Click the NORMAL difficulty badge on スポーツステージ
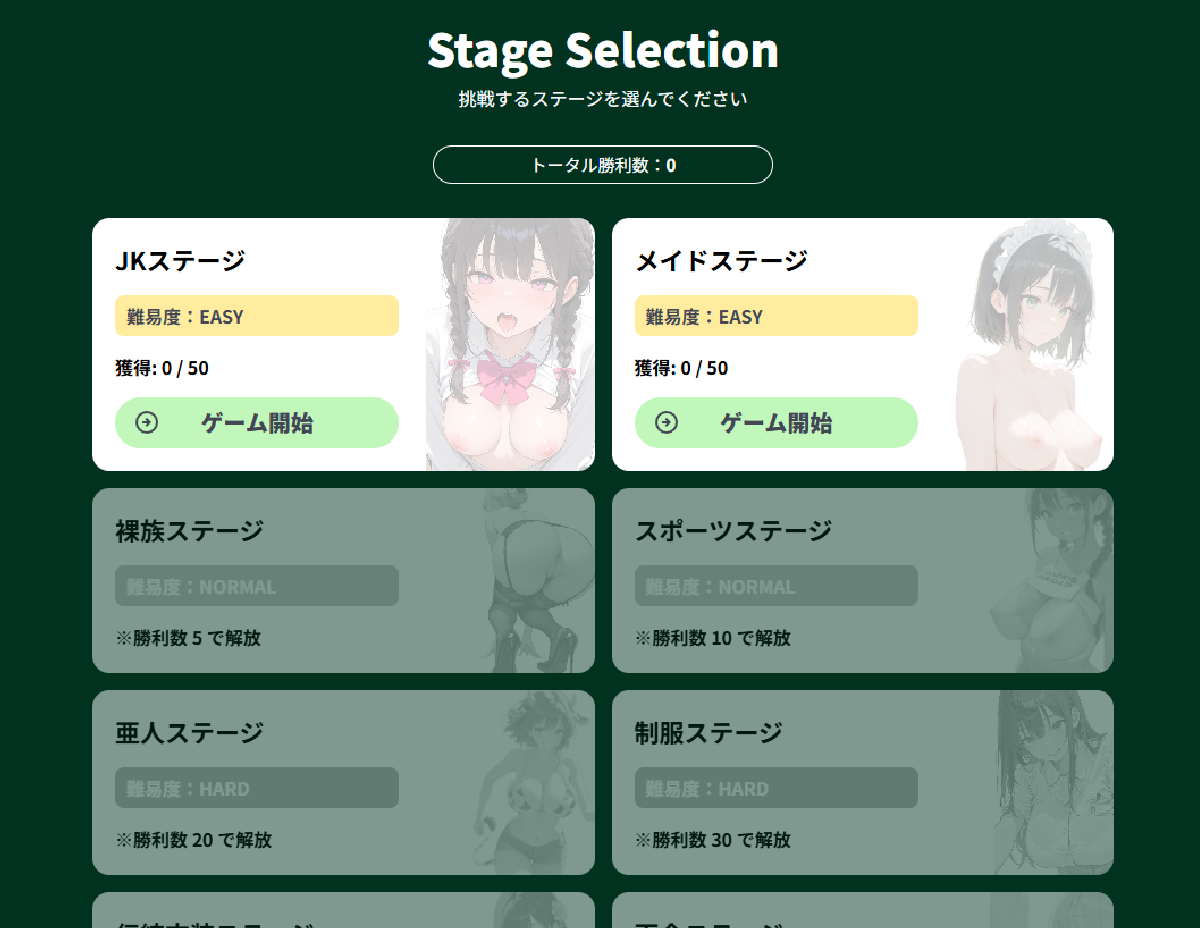1200x928 pixels. coord(776,586)
